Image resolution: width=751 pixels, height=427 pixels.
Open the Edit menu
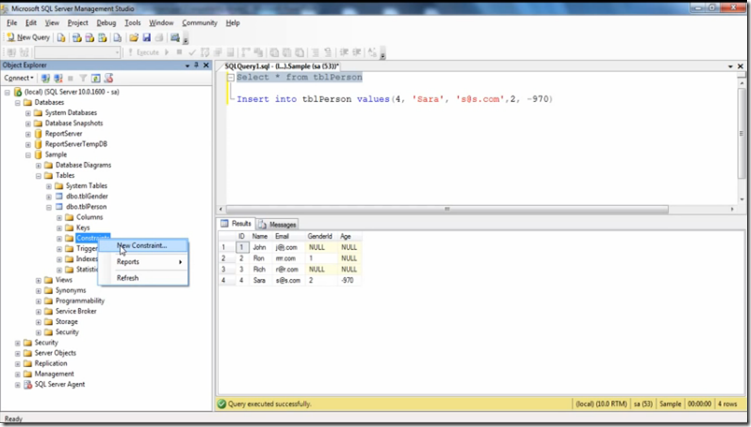31,22
